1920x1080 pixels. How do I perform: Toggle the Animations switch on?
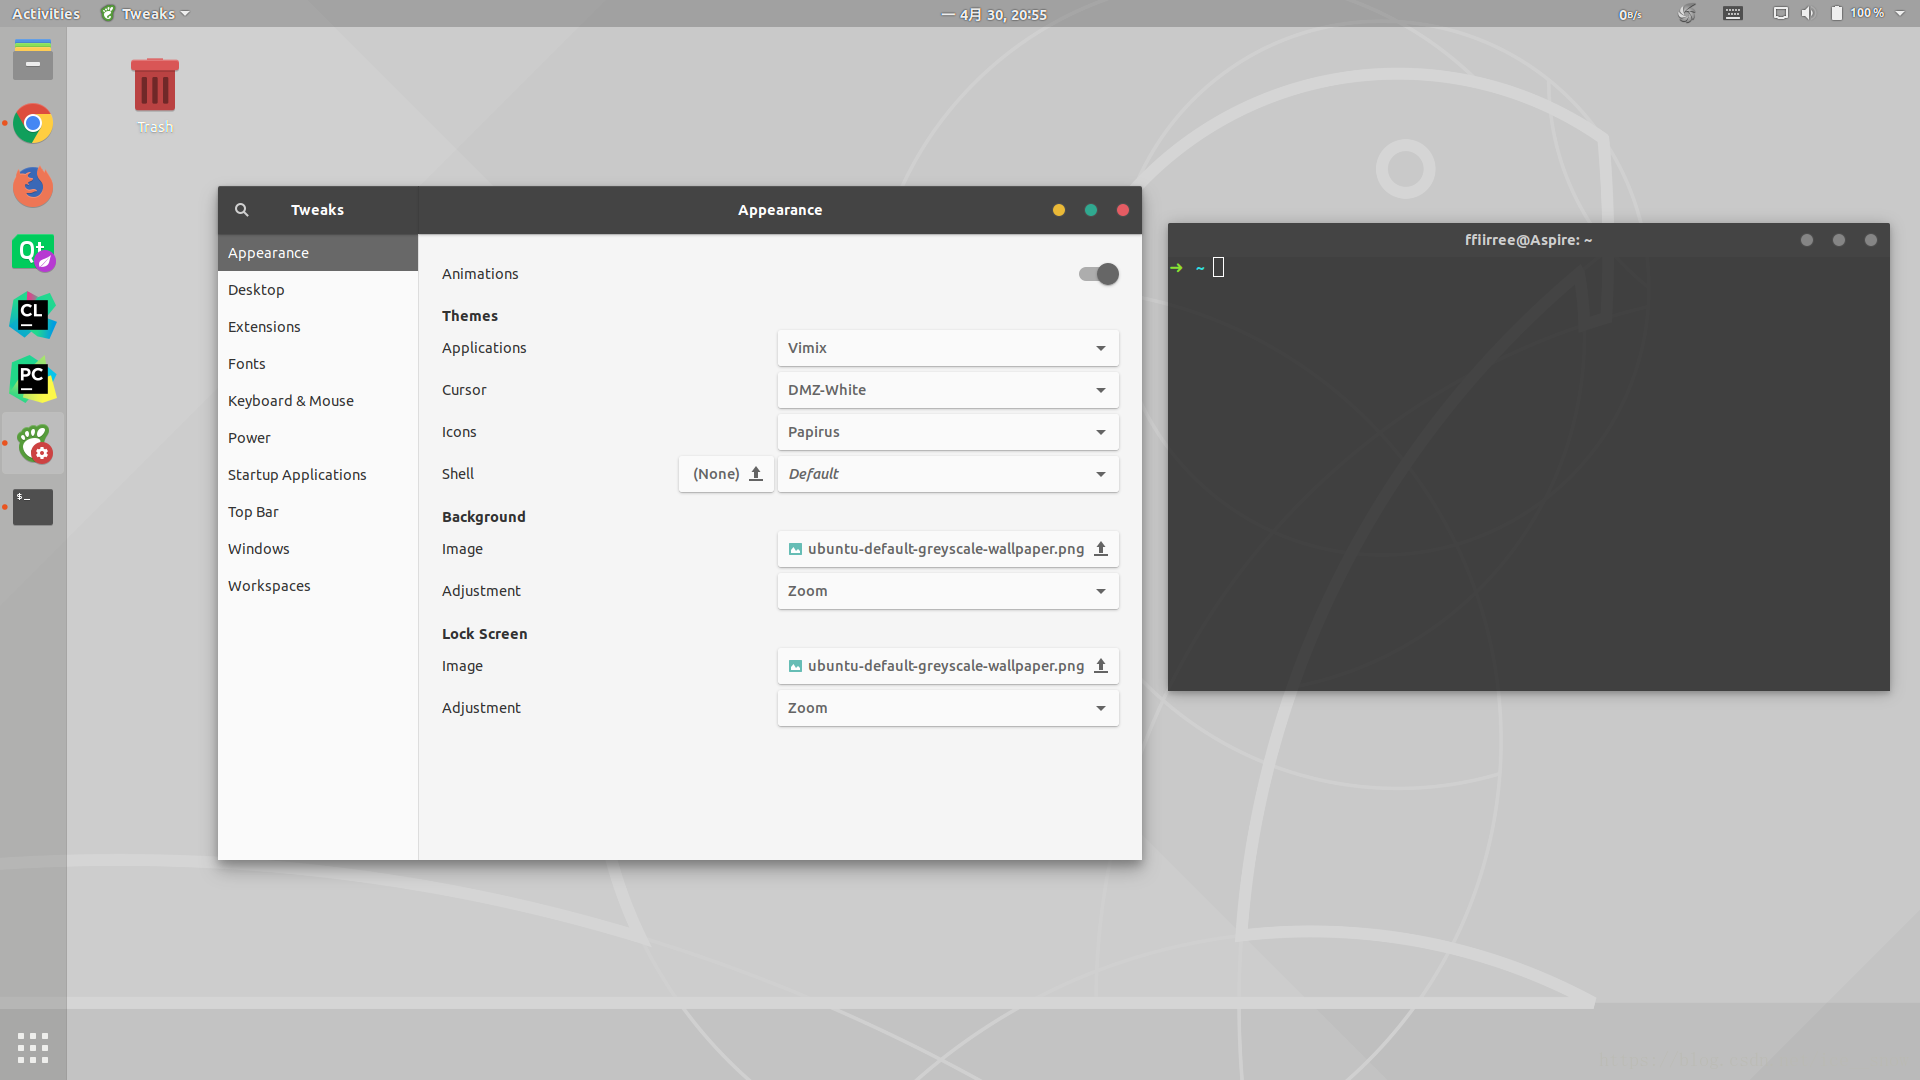[1097, 273]
